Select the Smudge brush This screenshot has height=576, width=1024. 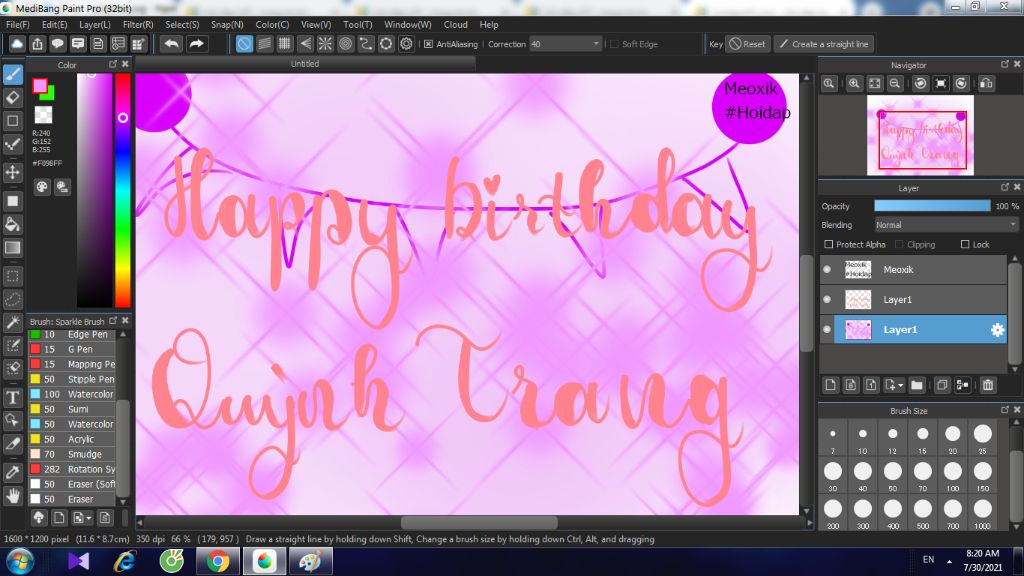click(x=72, y=455)
